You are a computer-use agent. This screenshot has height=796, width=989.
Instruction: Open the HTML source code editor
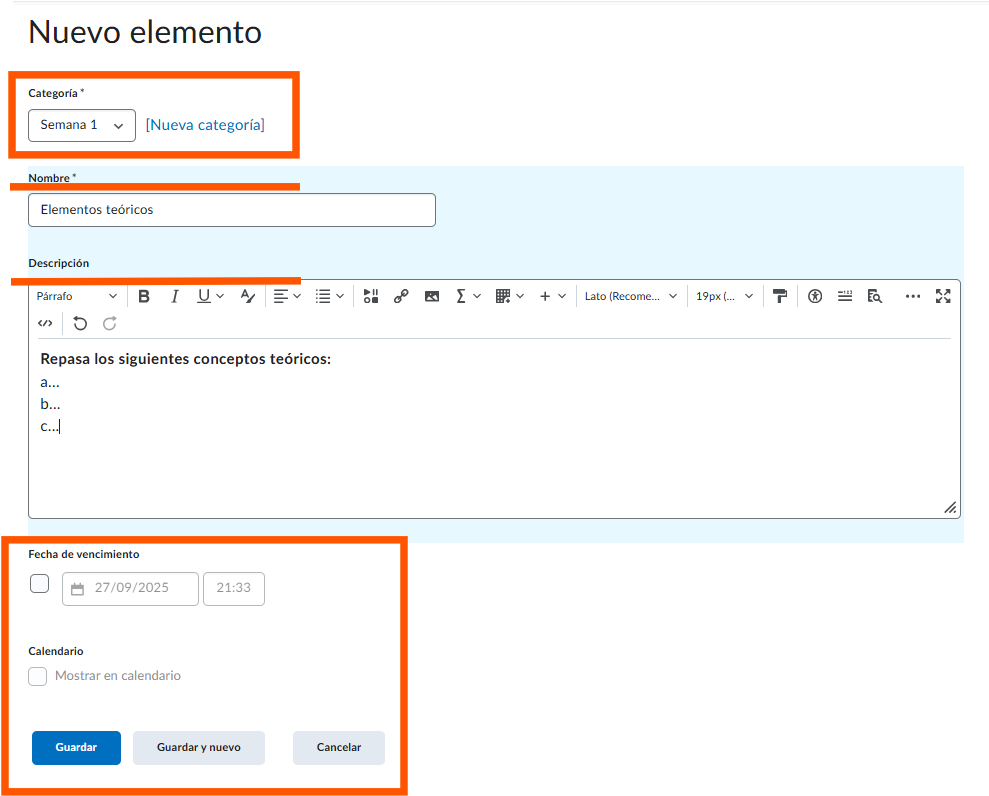click(45, 323)
